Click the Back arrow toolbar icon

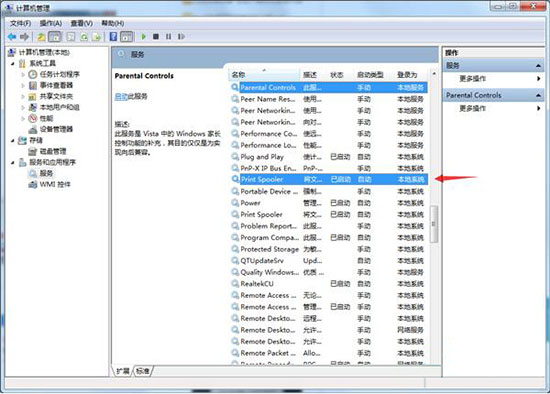pyautogui.click(x=12, y=36)
